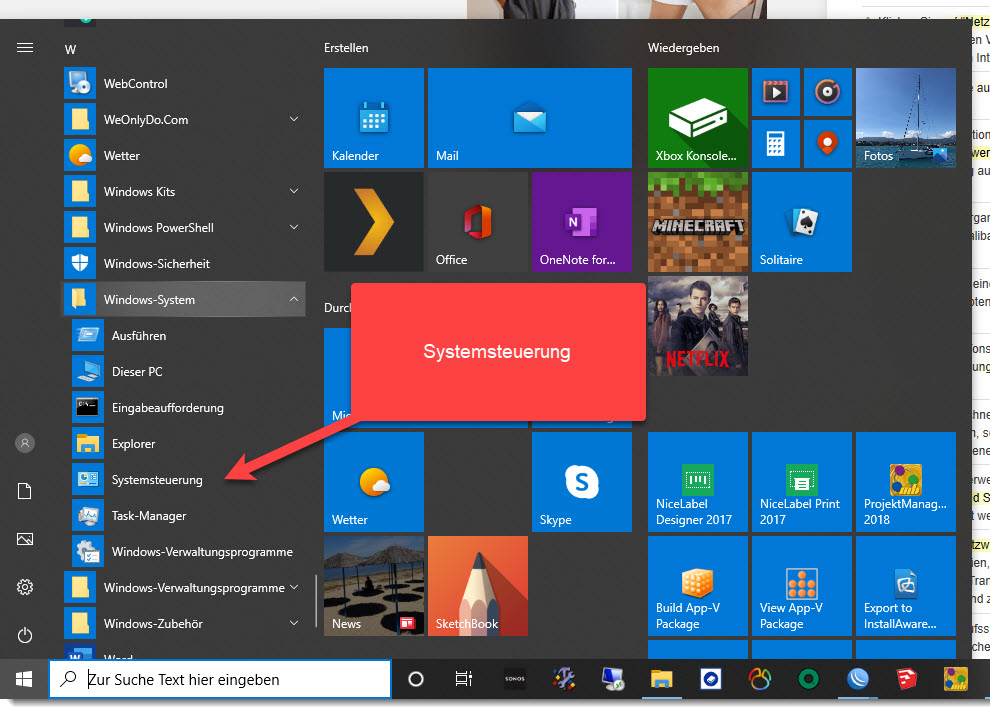This screenshot has height=713, width=990.
Task: Click the power icon in sidebar
Action: [25, 635]
